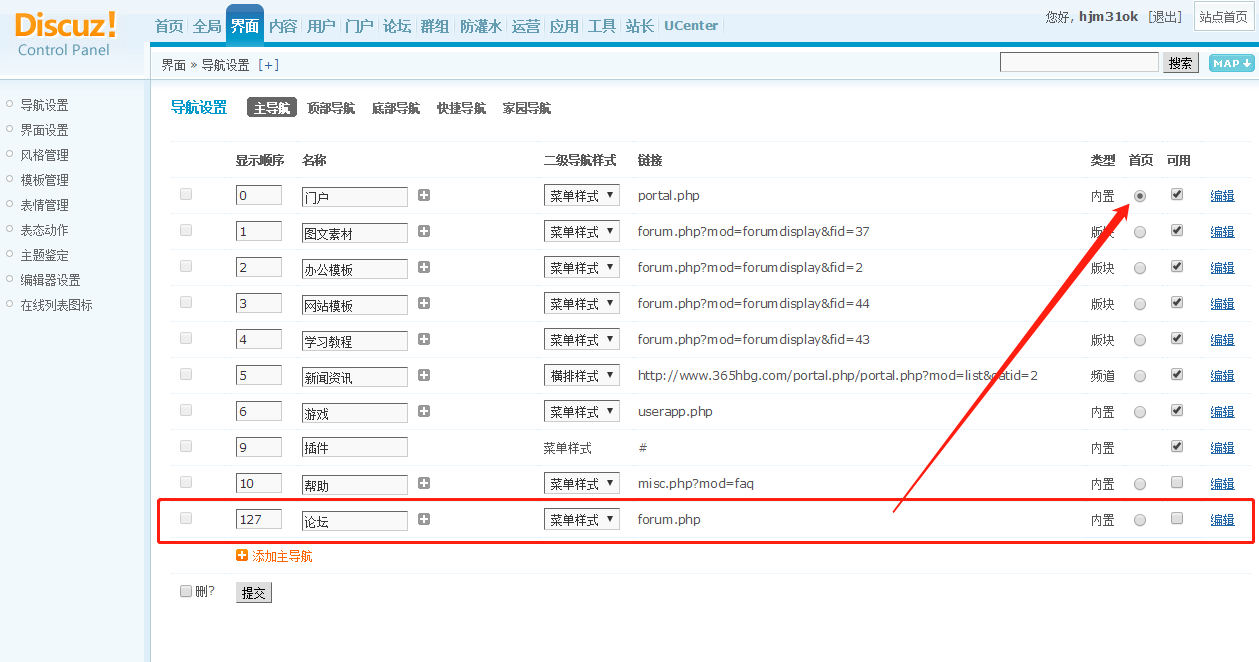Select 门户 as homepage radio button
Screen dimensions: 1259x662
pos(1140,196)
